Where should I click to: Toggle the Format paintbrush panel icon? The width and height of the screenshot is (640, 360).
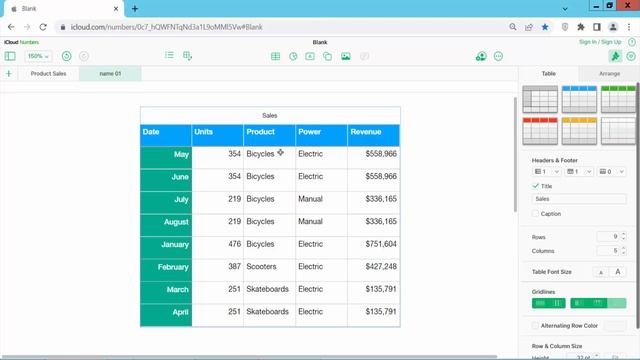[x=615, y=56]
